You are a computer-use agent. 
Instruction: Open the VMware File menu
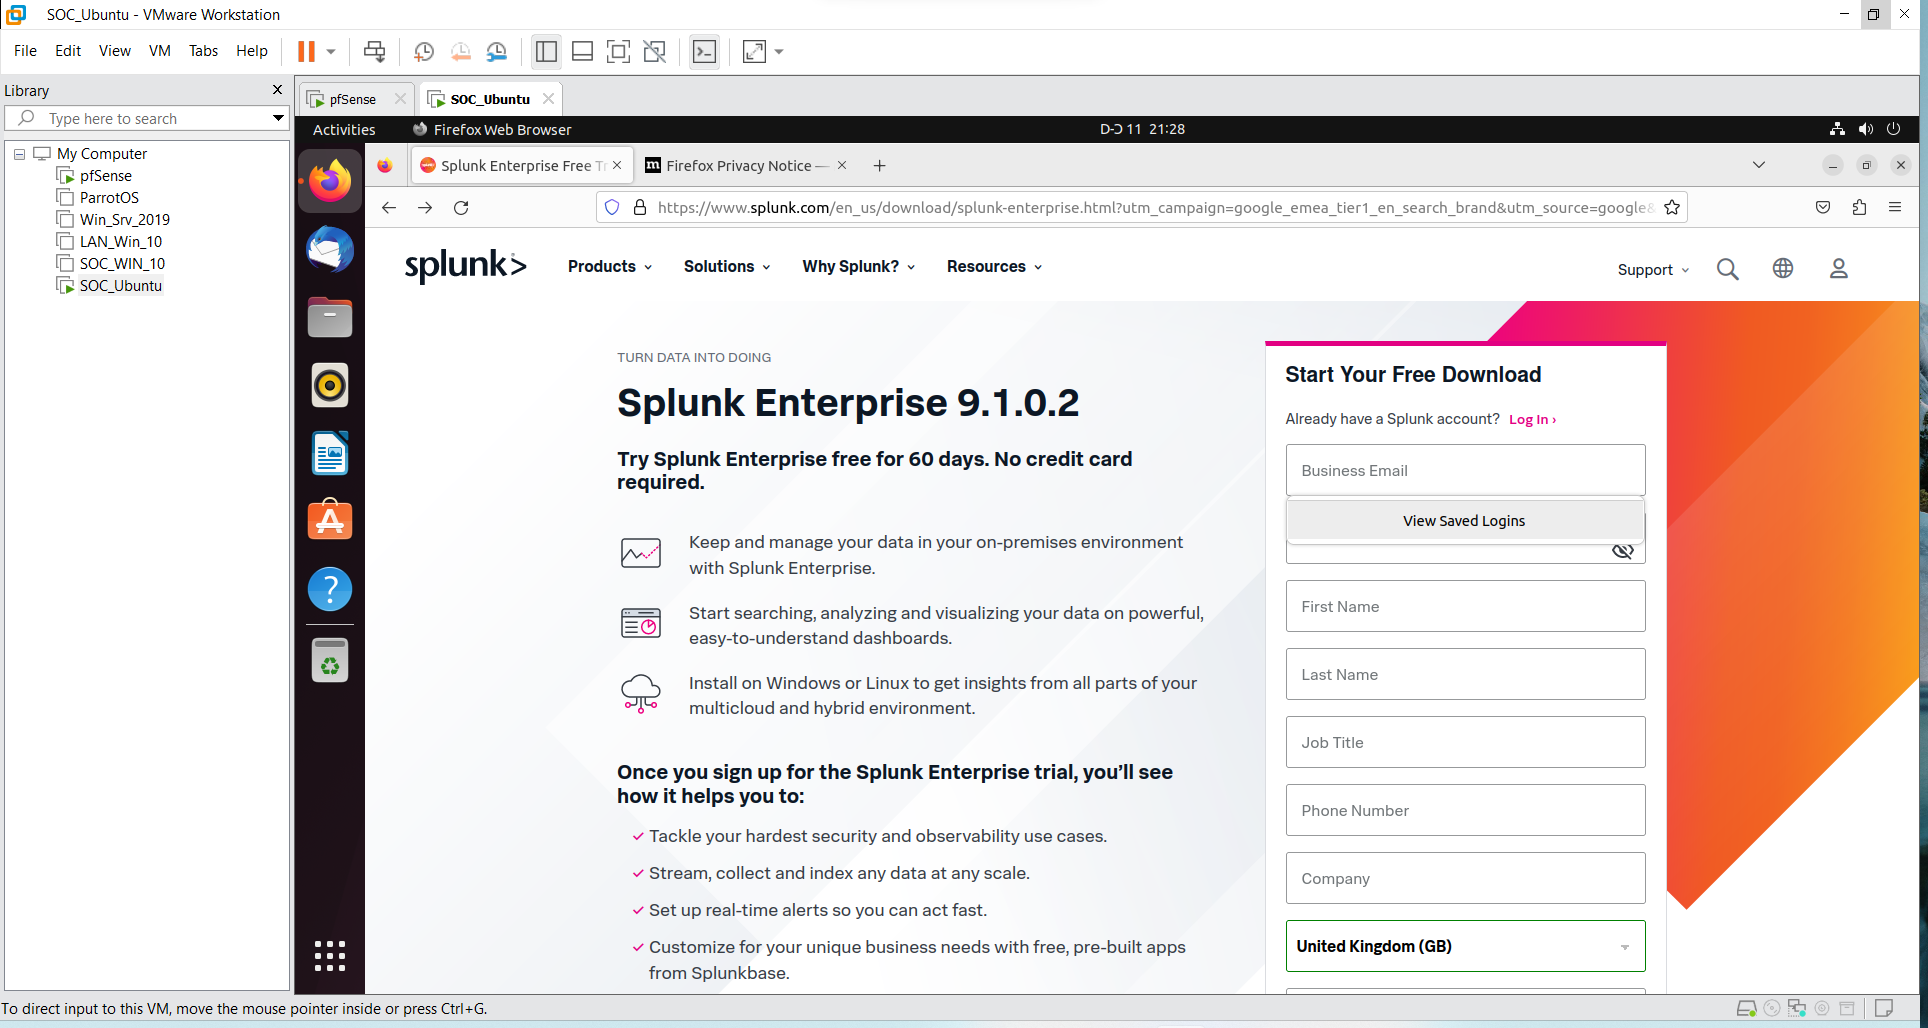pos(25,51)
